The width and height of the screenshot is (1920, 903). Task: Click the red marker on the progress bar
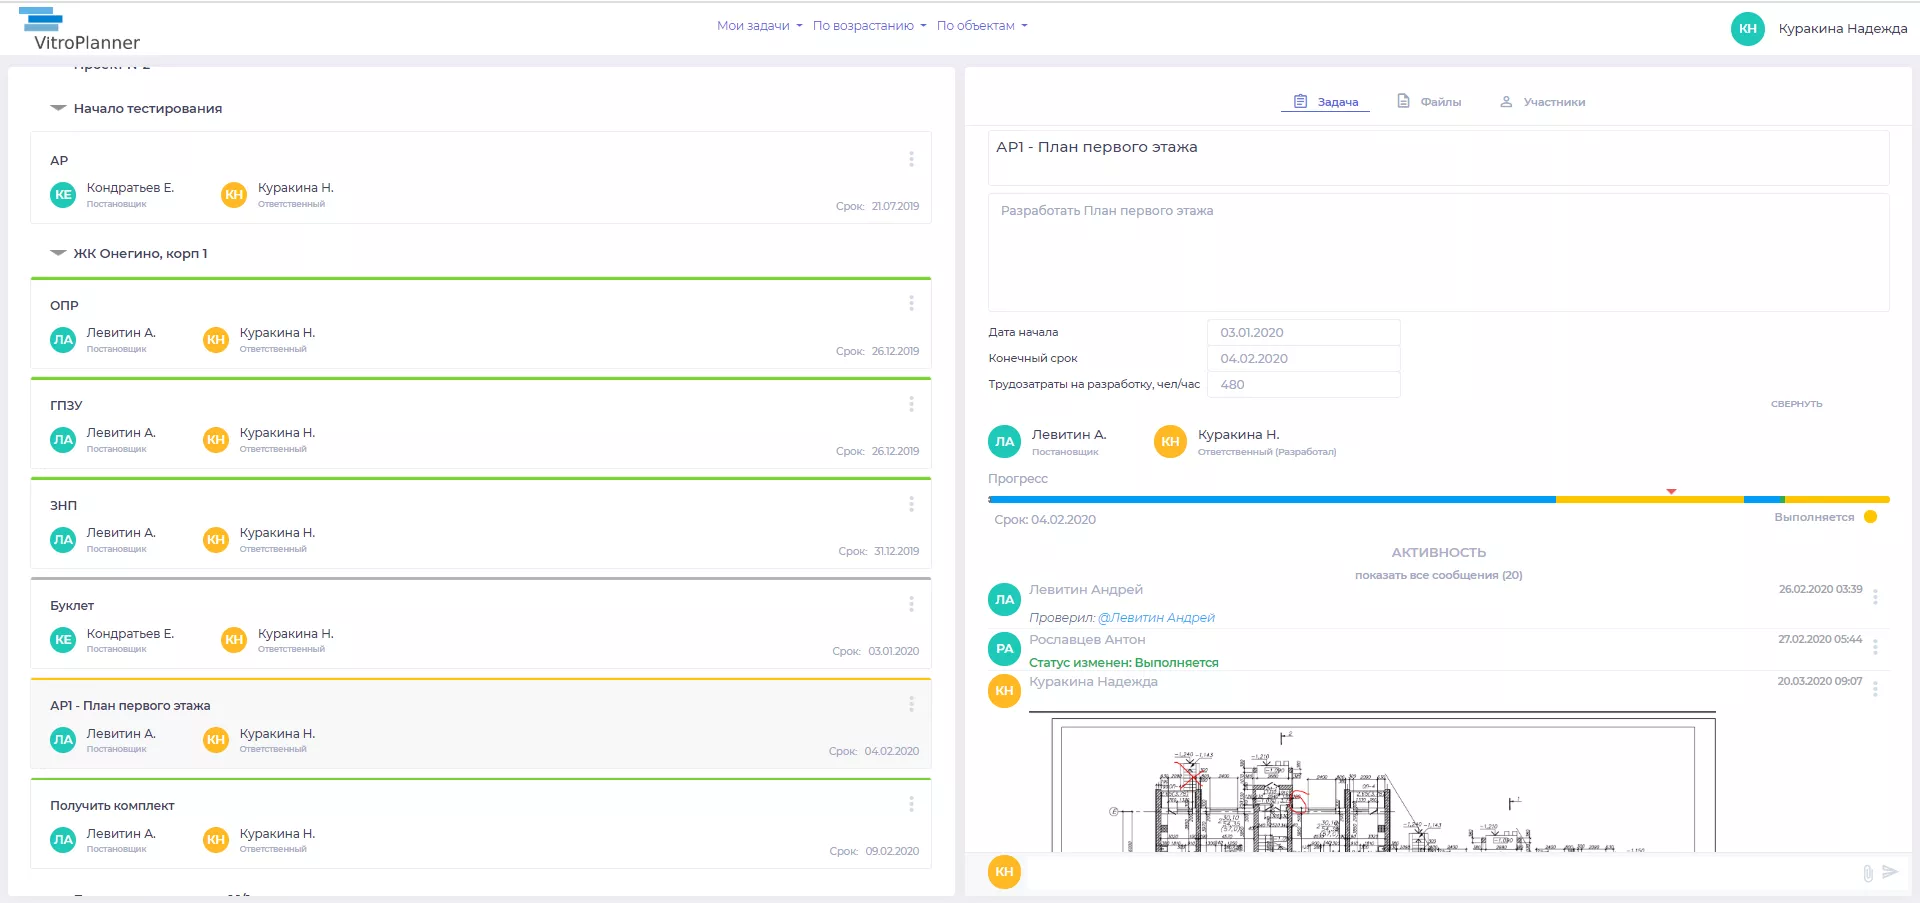[1671, 491]
